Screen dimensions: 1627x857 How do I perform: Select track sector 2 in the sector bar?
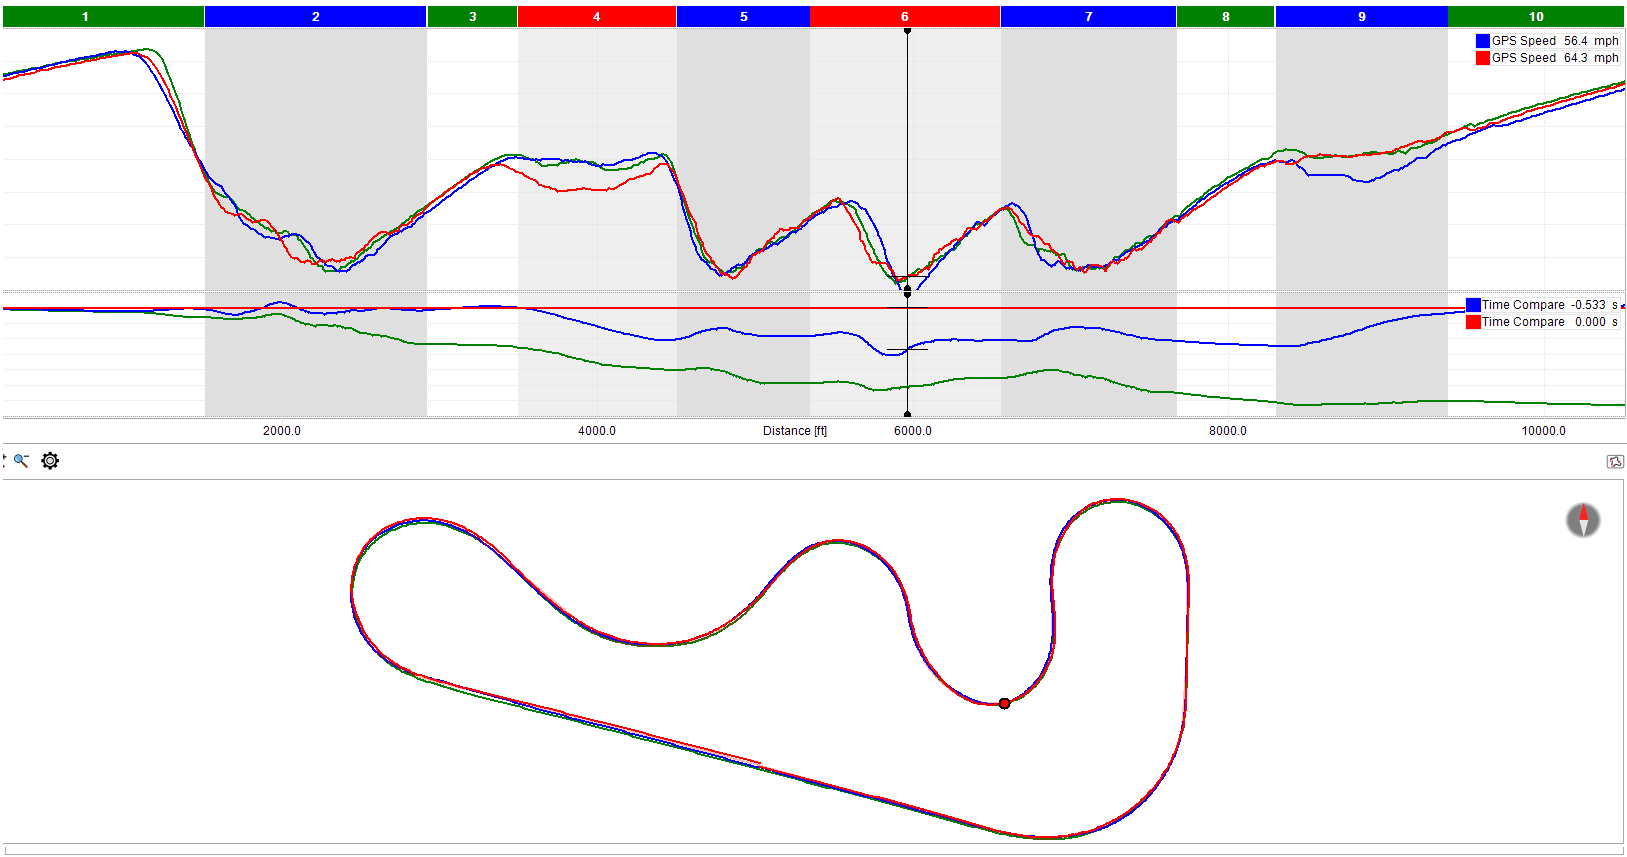316,16
